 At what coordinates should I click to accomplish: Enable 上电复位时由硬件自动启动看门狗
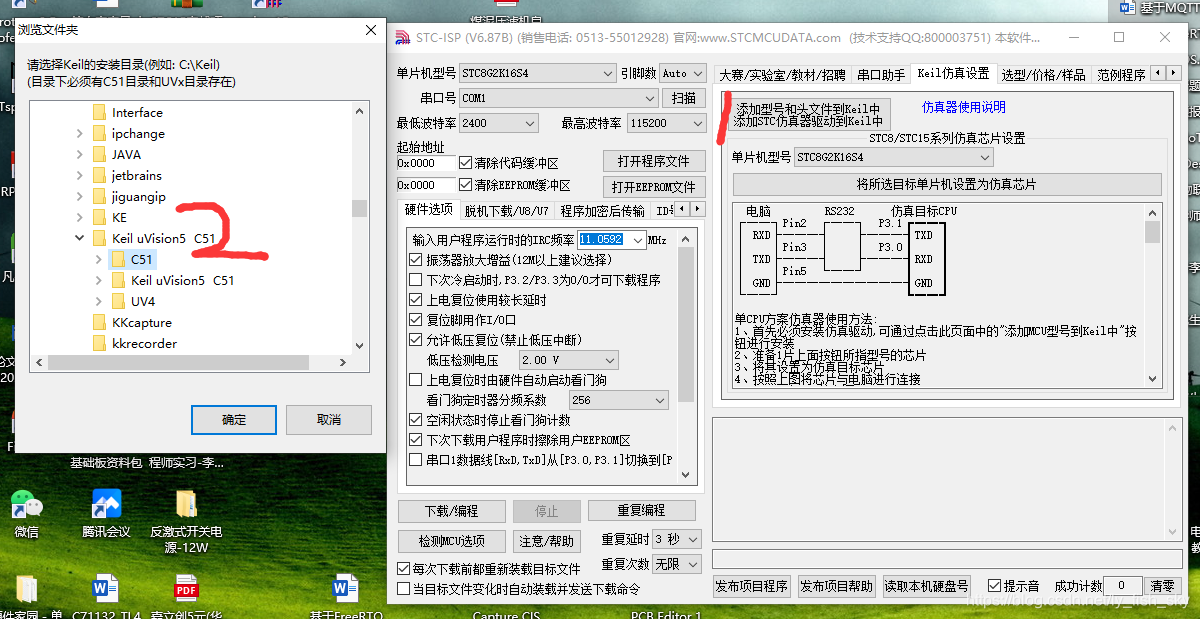(x=416, y=380)
